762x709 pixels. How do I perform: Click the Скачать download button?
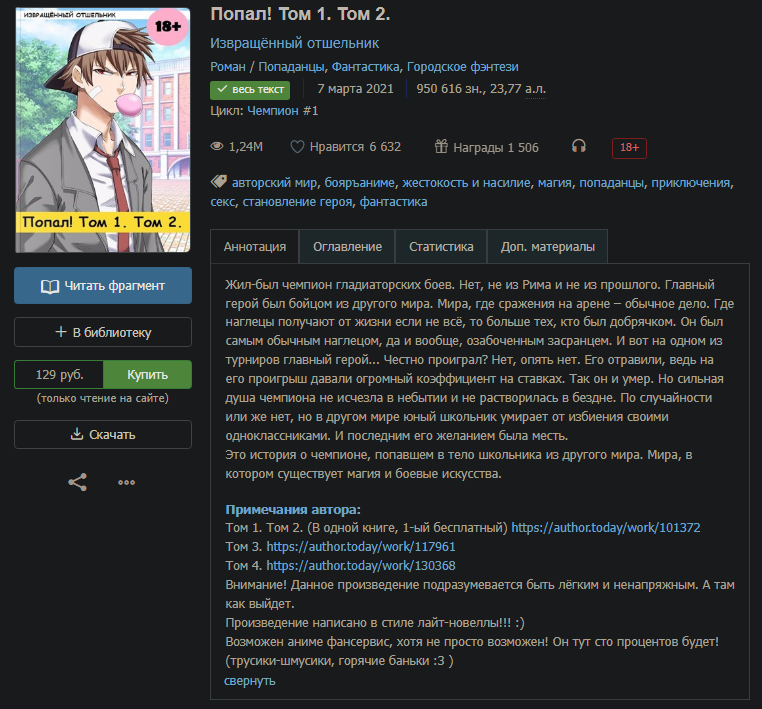coord(103,434)
